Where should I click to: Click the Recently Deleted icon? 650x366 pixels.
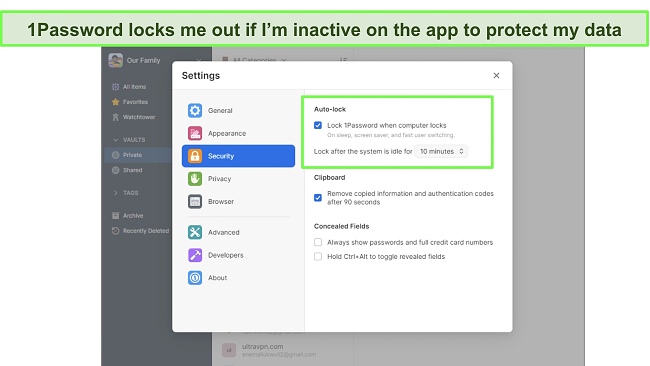click(116, 231)
